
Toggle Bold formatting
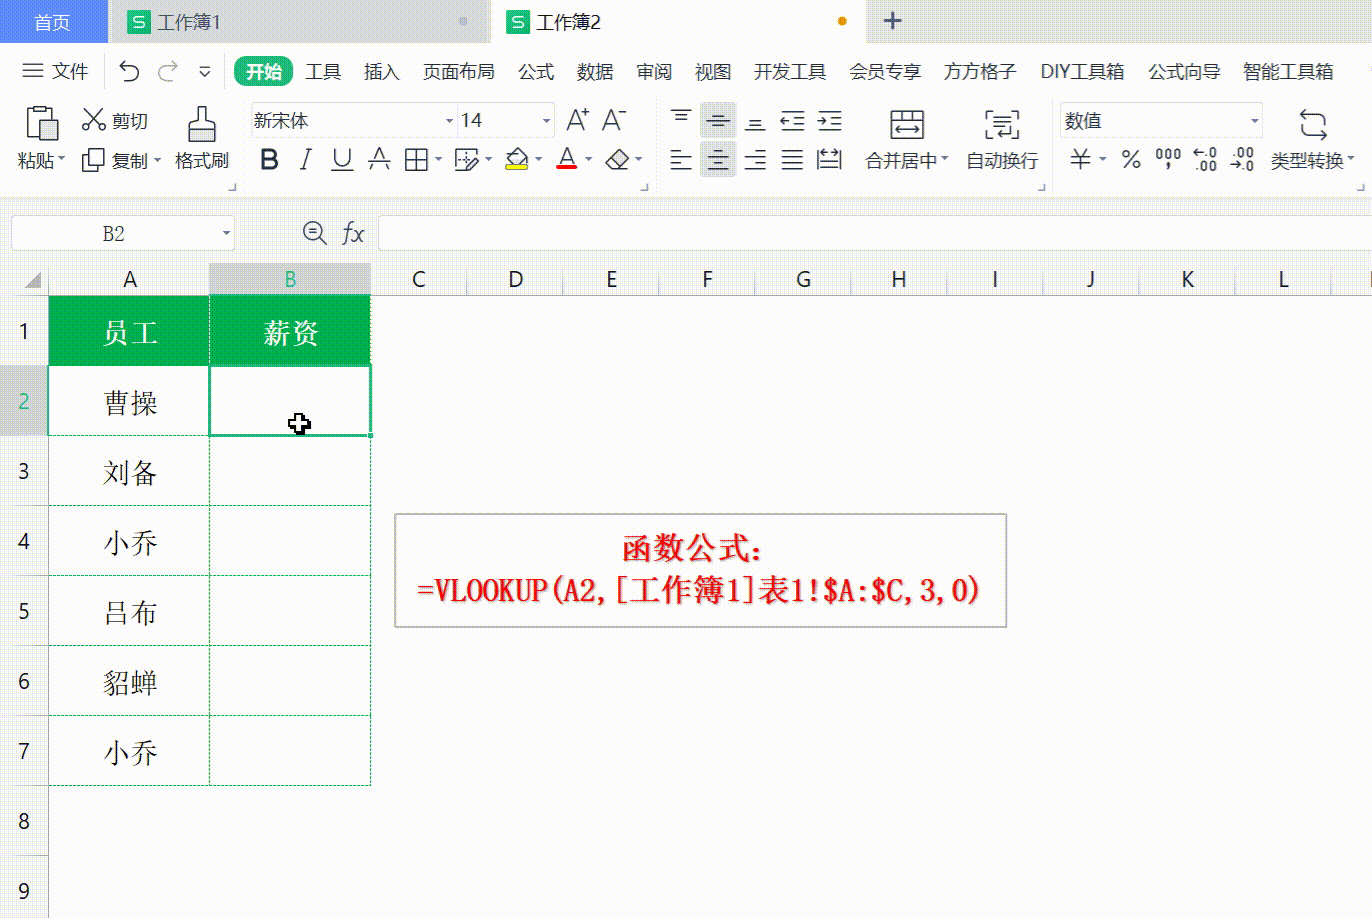tap(269, 159)
